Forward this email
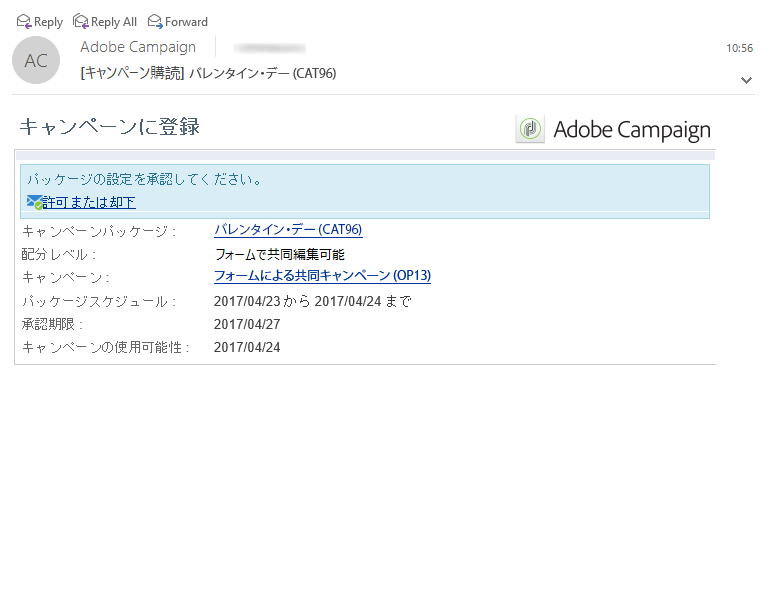The height and width of the screenshot is (613, 780). coord(178,22)
